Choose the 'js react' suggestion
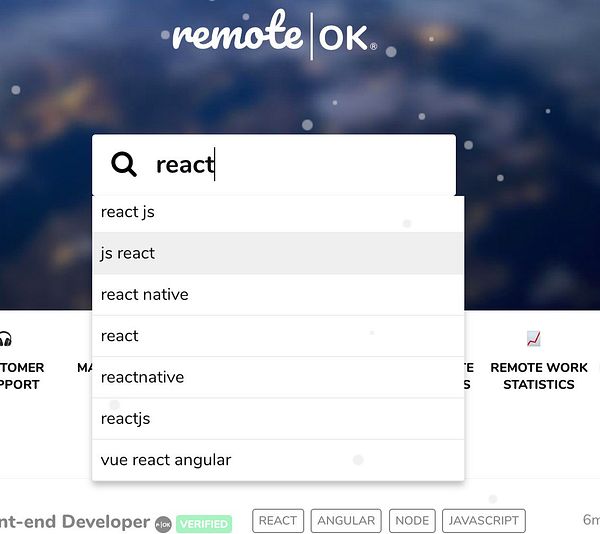 [278, 253]
